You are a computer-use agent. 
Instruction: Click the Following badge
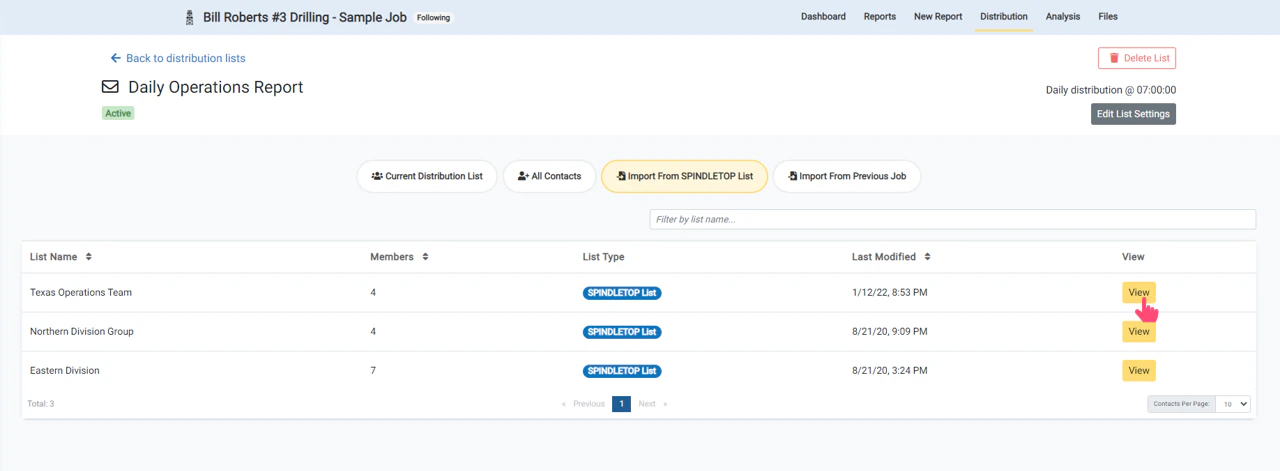[x=433, y=17]
